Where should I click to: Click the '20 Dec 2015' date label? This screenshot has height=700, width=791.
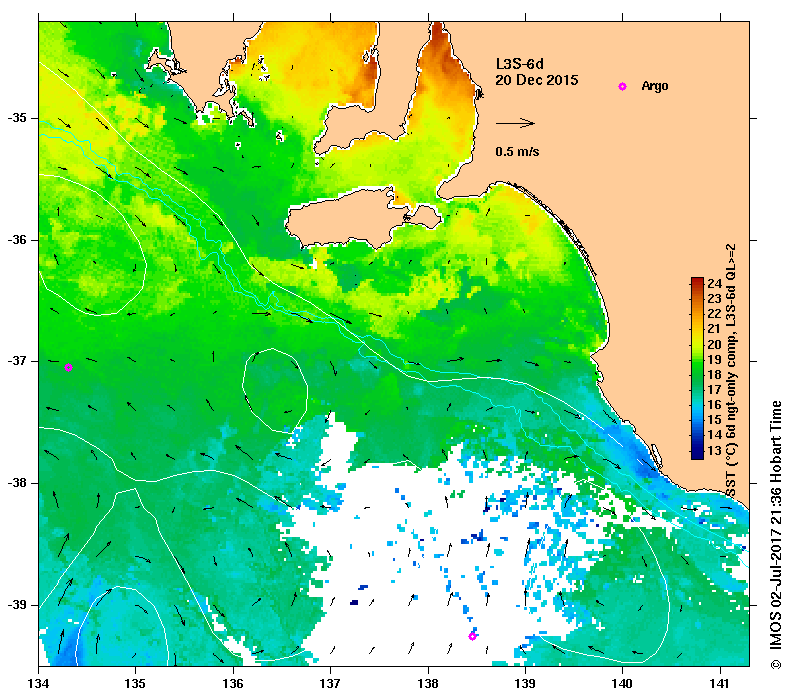537,80
